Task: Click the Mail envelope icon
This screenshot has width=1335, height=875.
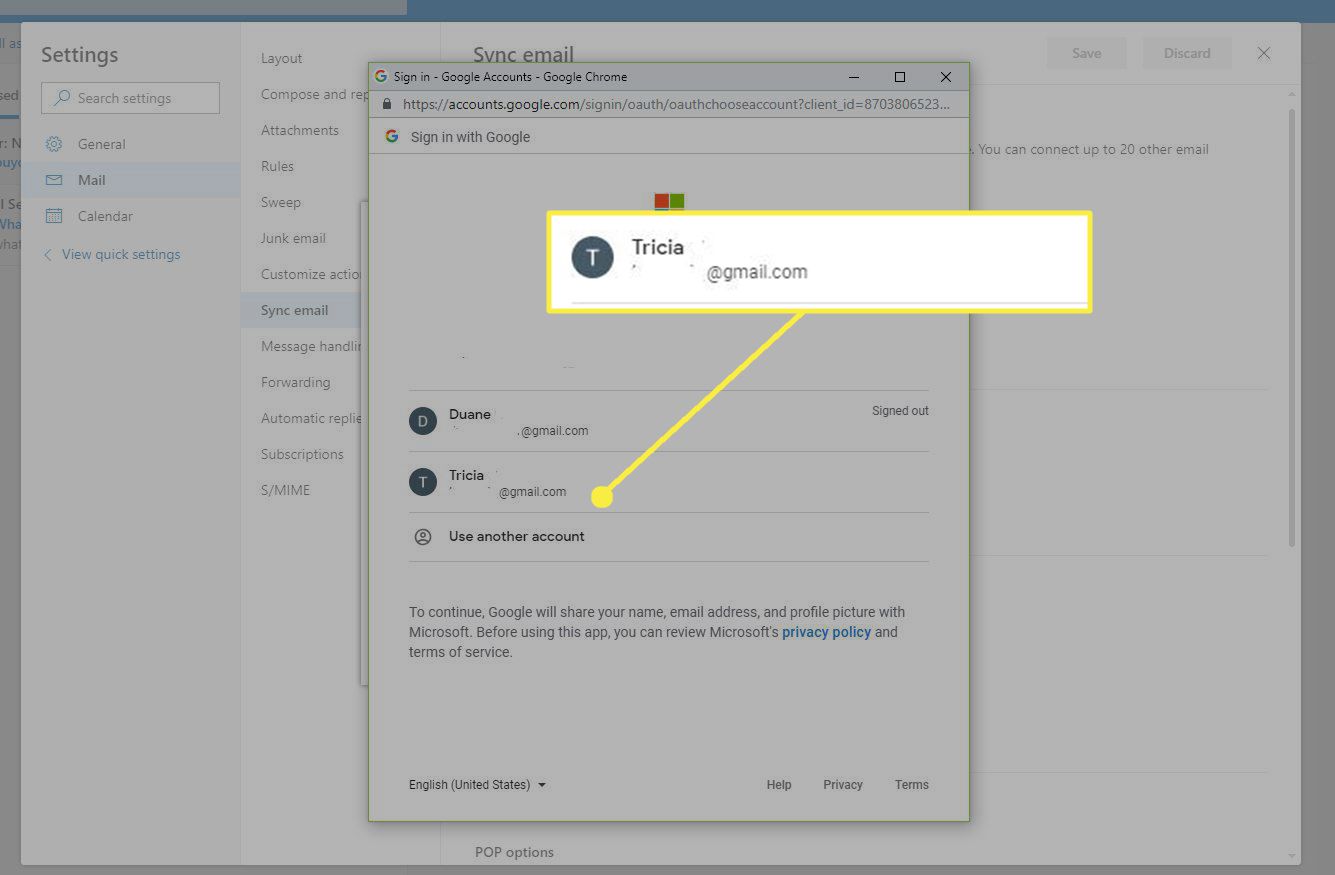Action: coord(54,180)
